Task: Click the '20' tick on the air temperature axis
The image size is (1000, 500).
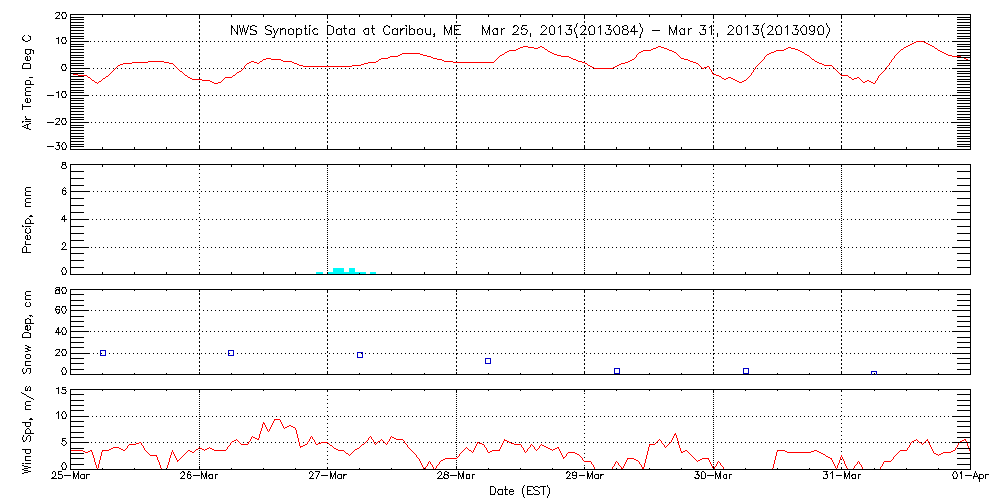Action: (x=59, y=15)
